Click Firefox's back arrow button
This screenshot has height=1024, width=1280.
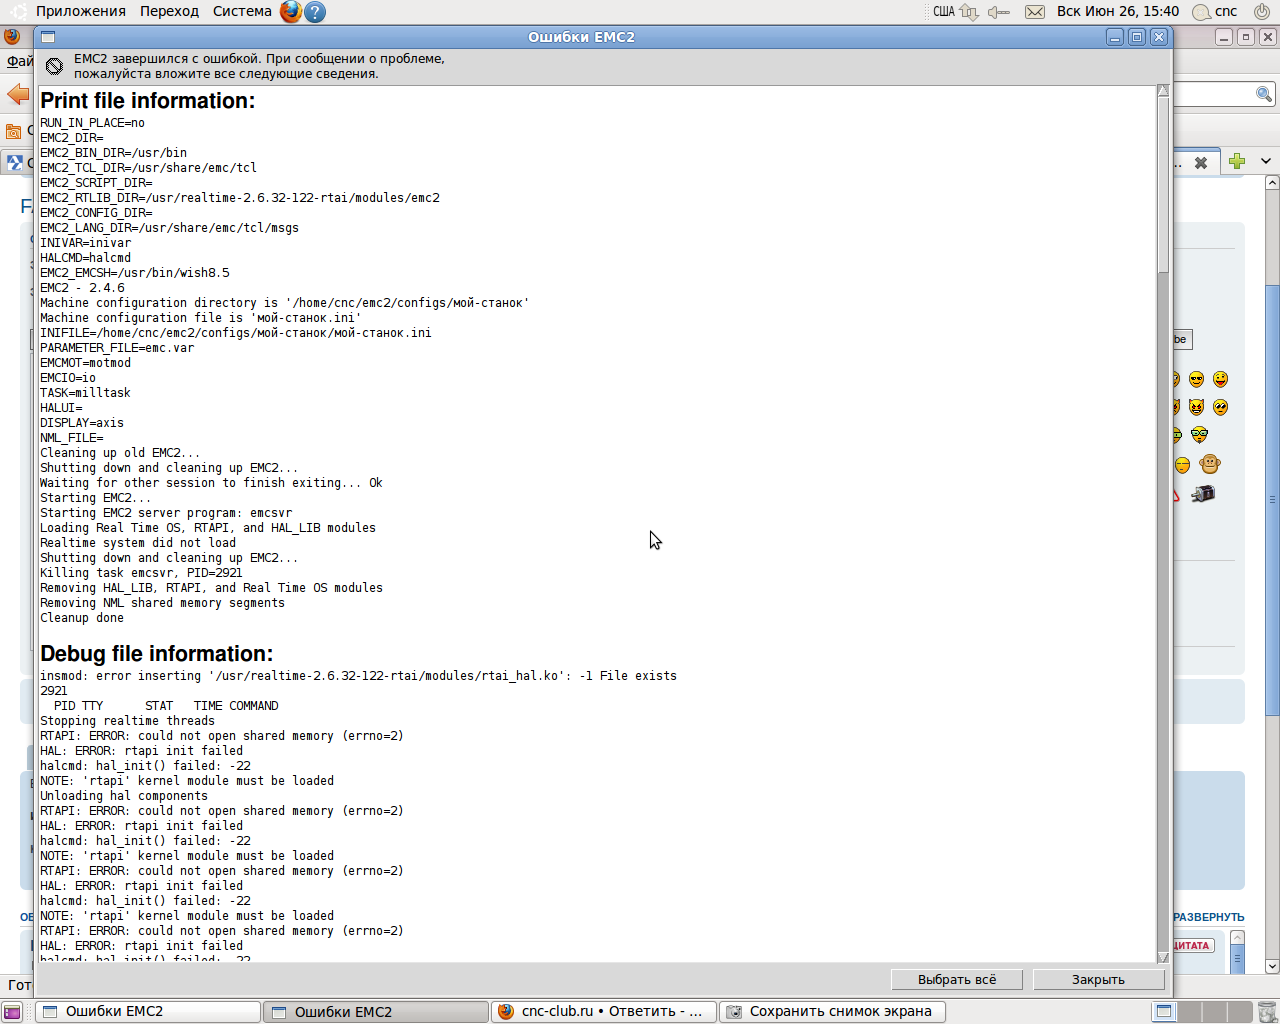click(18, 95)
